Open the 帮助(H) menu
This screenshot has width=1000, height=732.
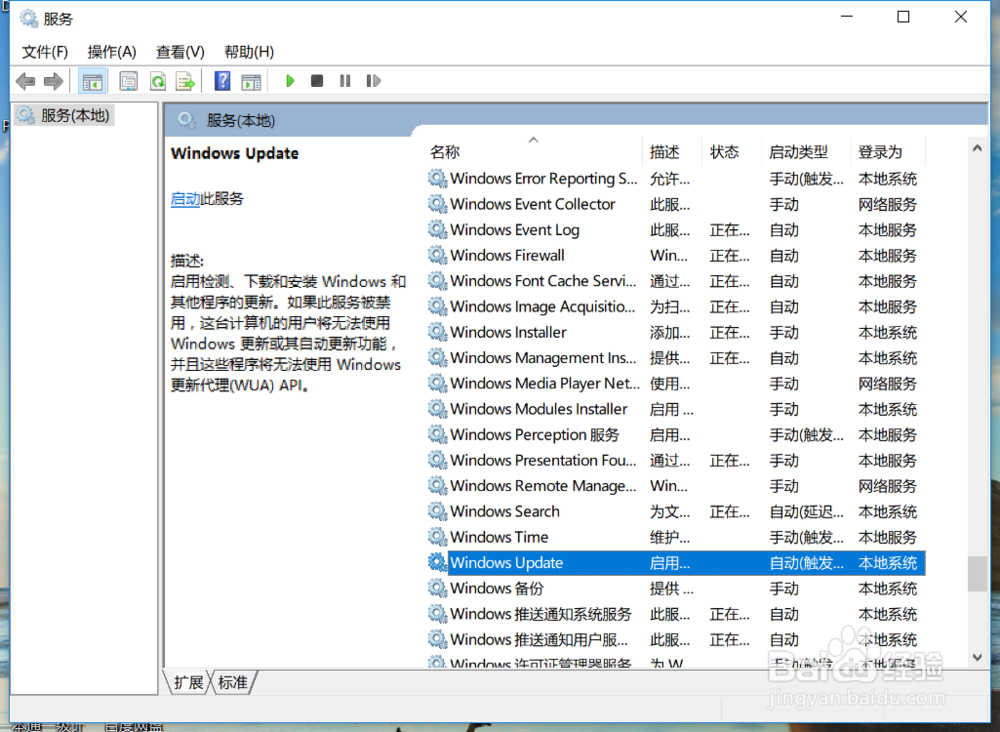click(x=249, y=52)
